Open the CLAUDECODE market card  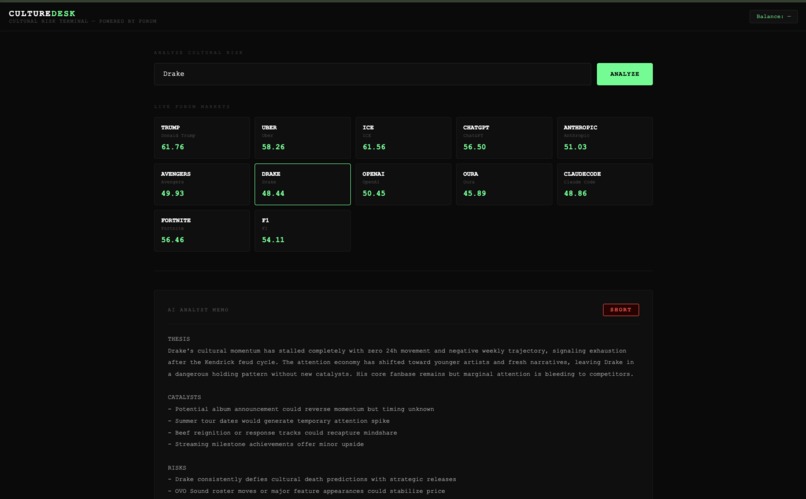click(x=604, y=184)
